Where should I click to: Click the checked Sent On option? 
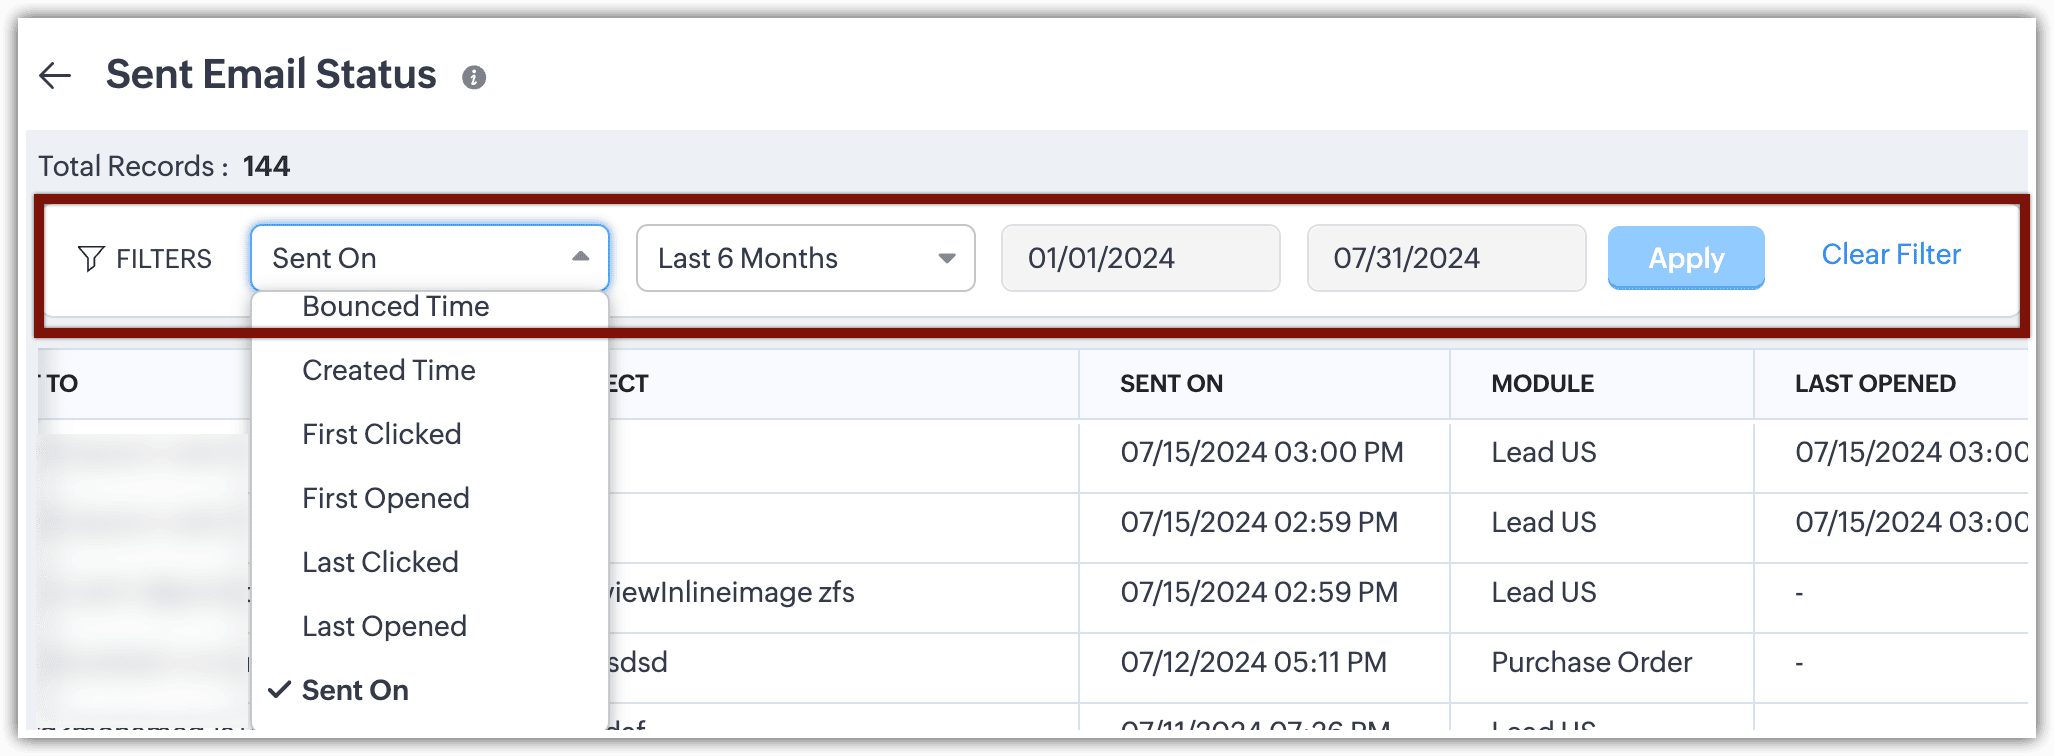coord(356,690)
